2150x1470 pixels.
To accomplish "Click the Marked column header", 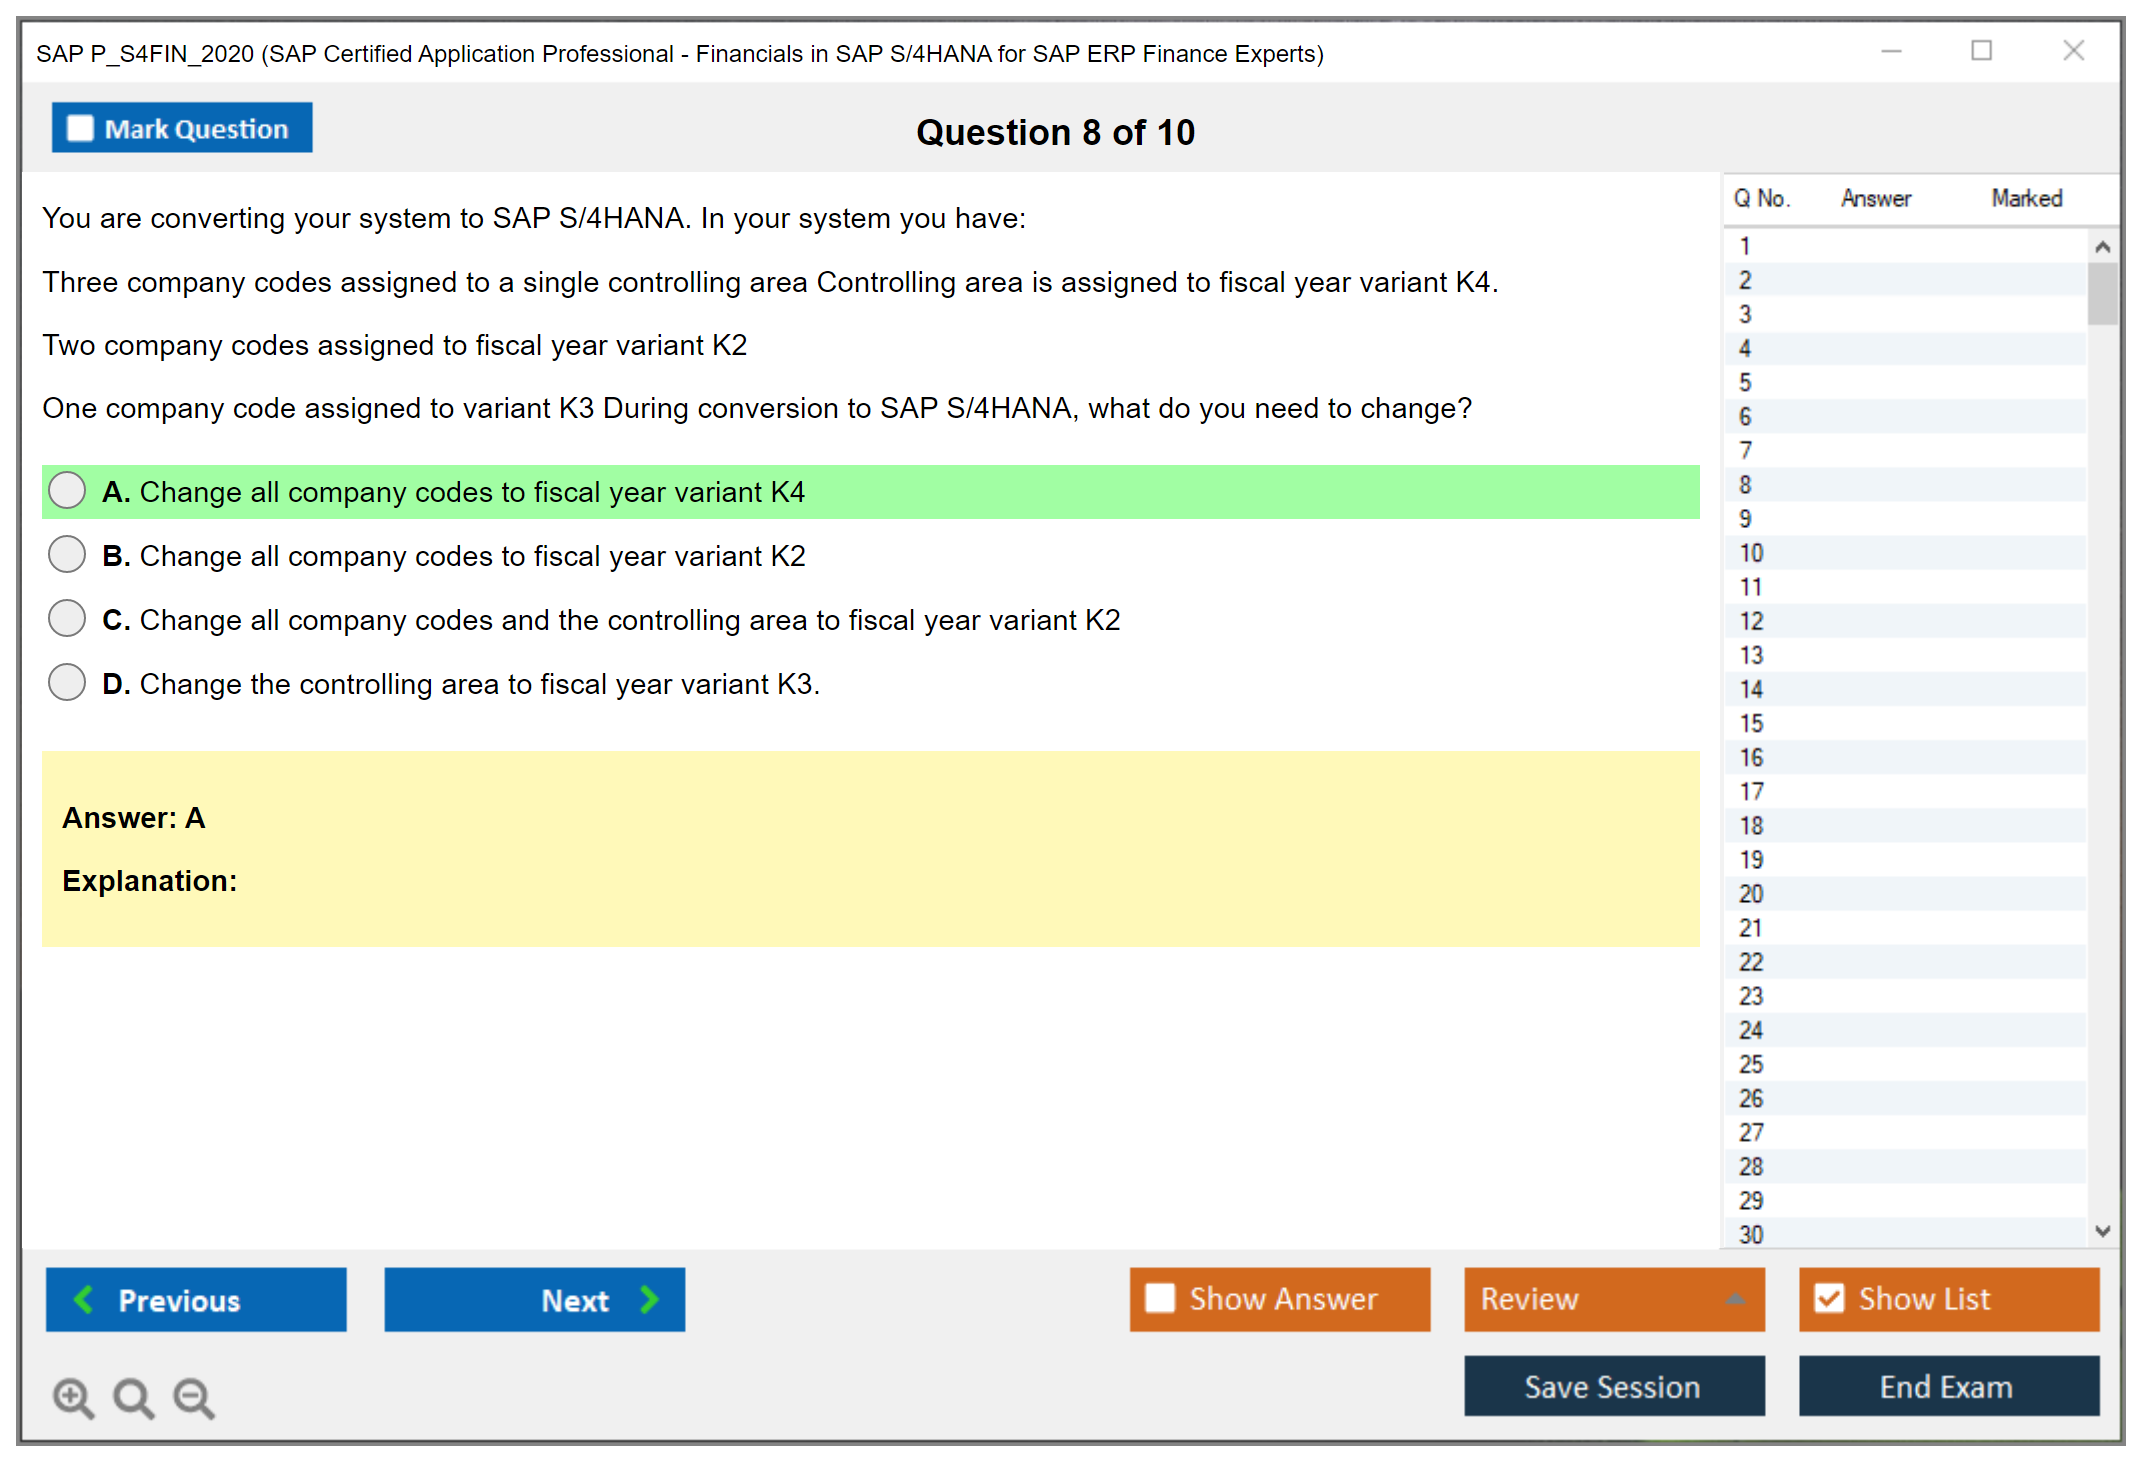I will pyautogui.click(x=2026, y=198).
